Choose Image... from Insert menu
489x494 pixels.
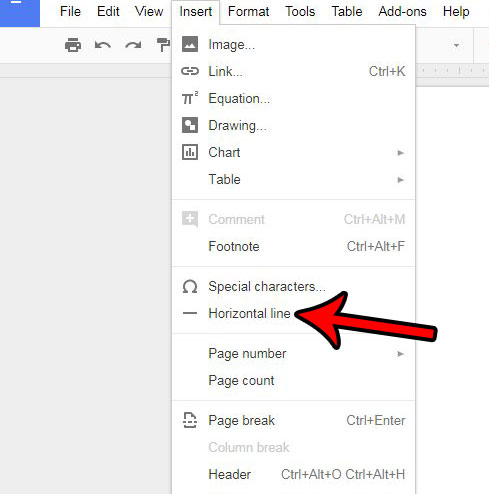pos(294,44)
